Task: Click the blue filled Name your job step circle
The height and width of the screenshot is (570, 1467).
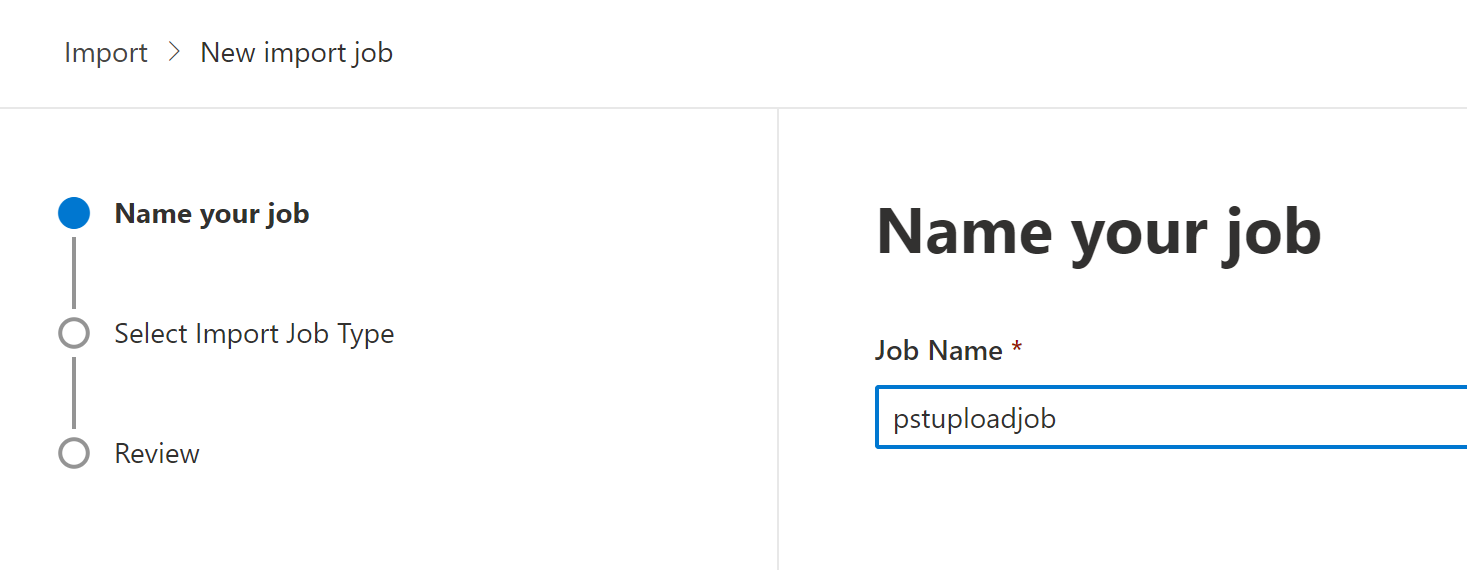Action: [x=74, y=213]
